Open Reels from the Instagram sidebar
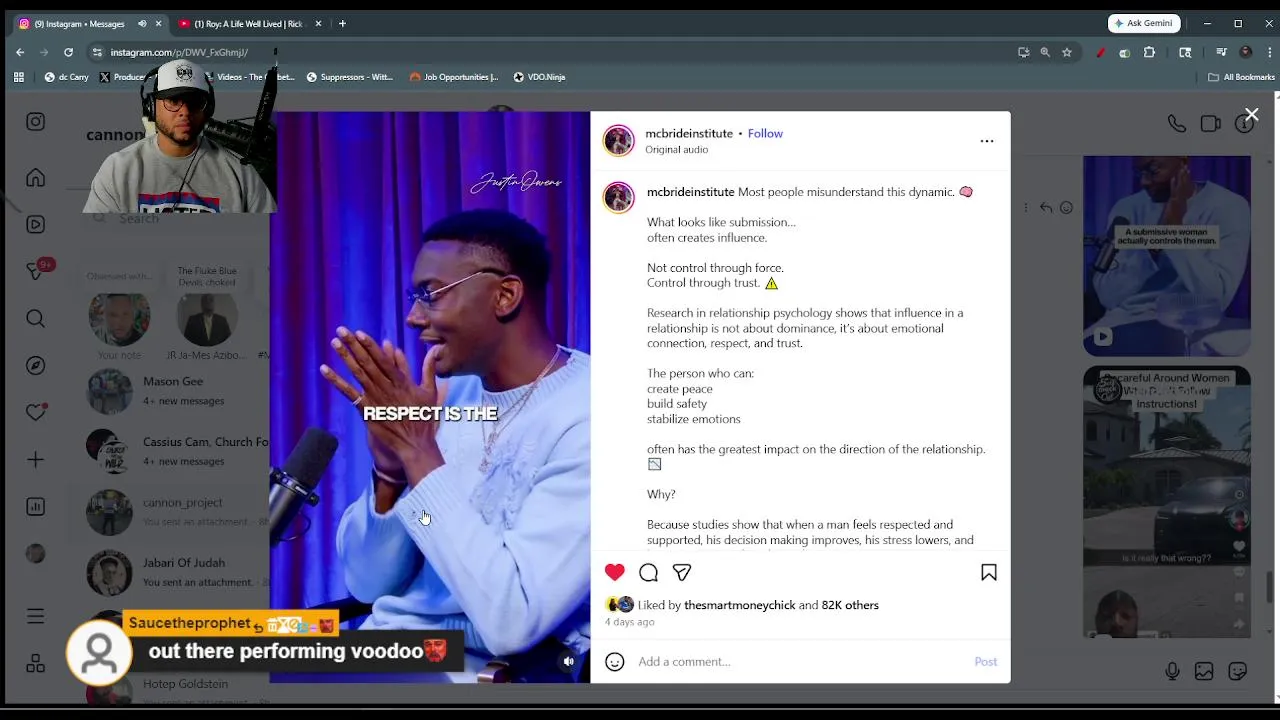The height and width of the screenshot is (720, 1280). [x=36, y=225]
